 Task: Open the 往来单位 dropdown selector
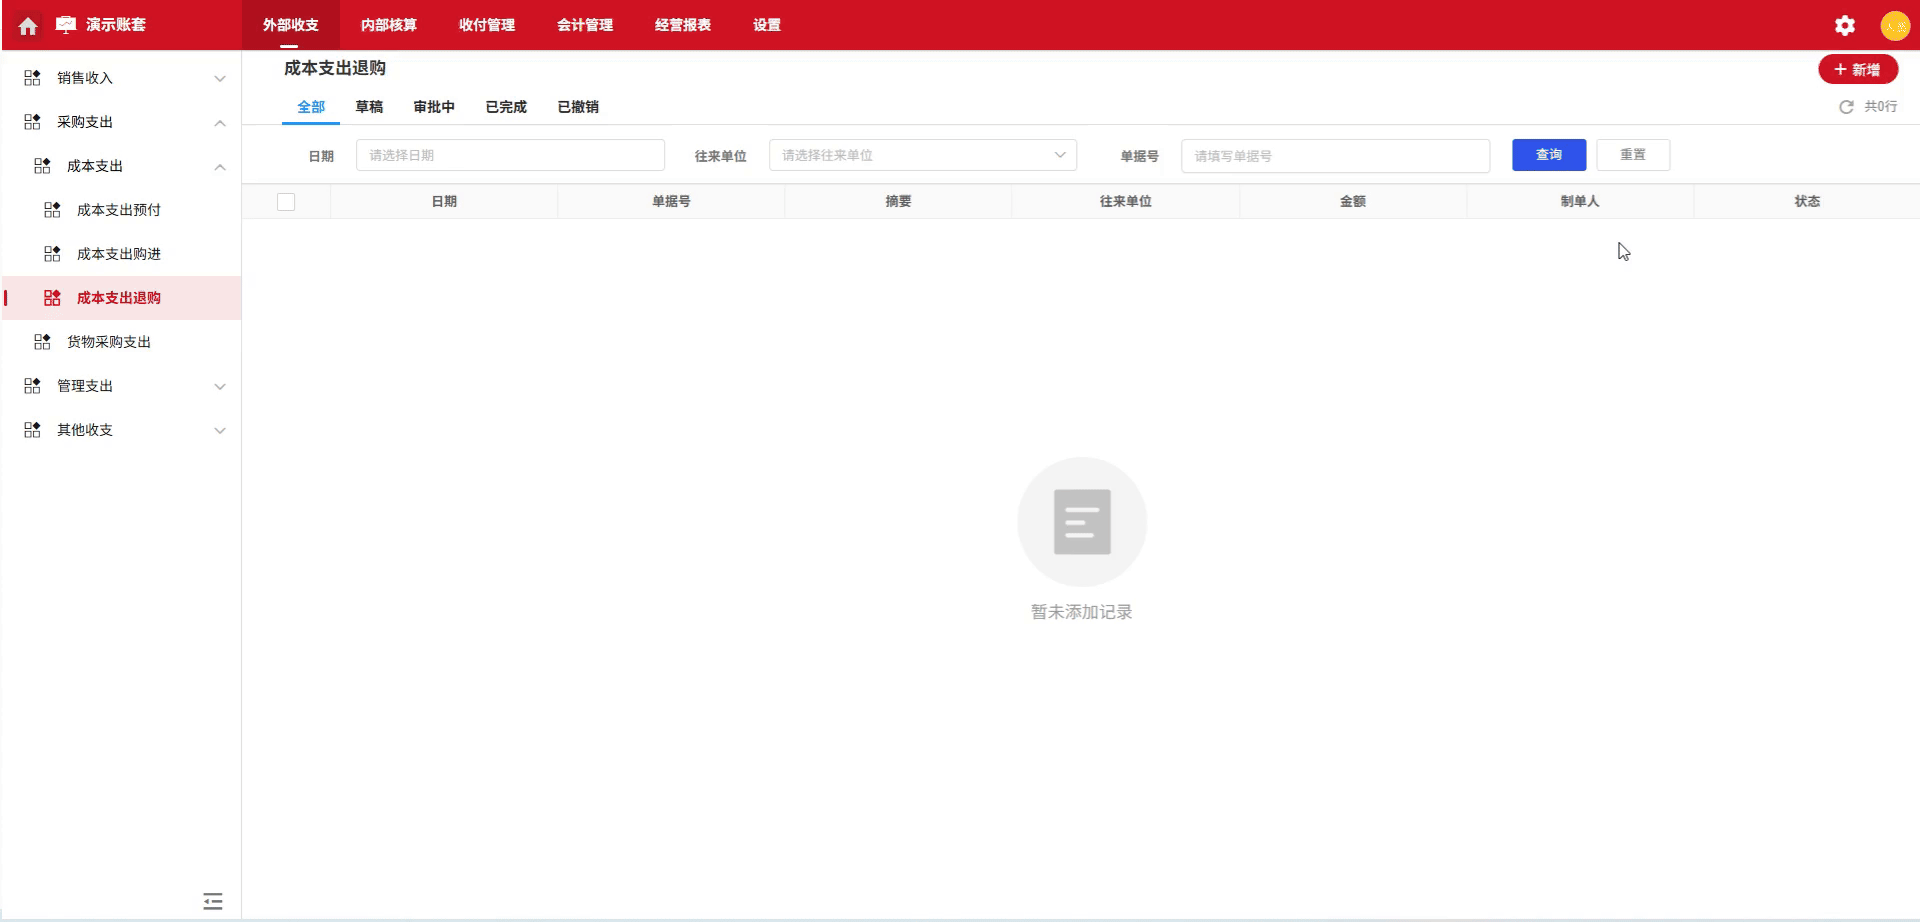coord(921,155)
